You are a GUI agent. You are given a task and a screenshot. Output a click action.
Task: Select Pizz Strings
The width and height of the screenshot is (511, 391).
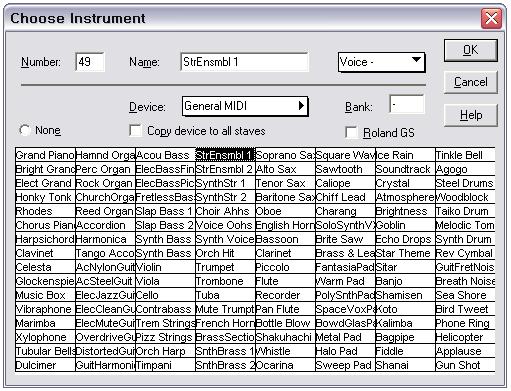(165, 337)
